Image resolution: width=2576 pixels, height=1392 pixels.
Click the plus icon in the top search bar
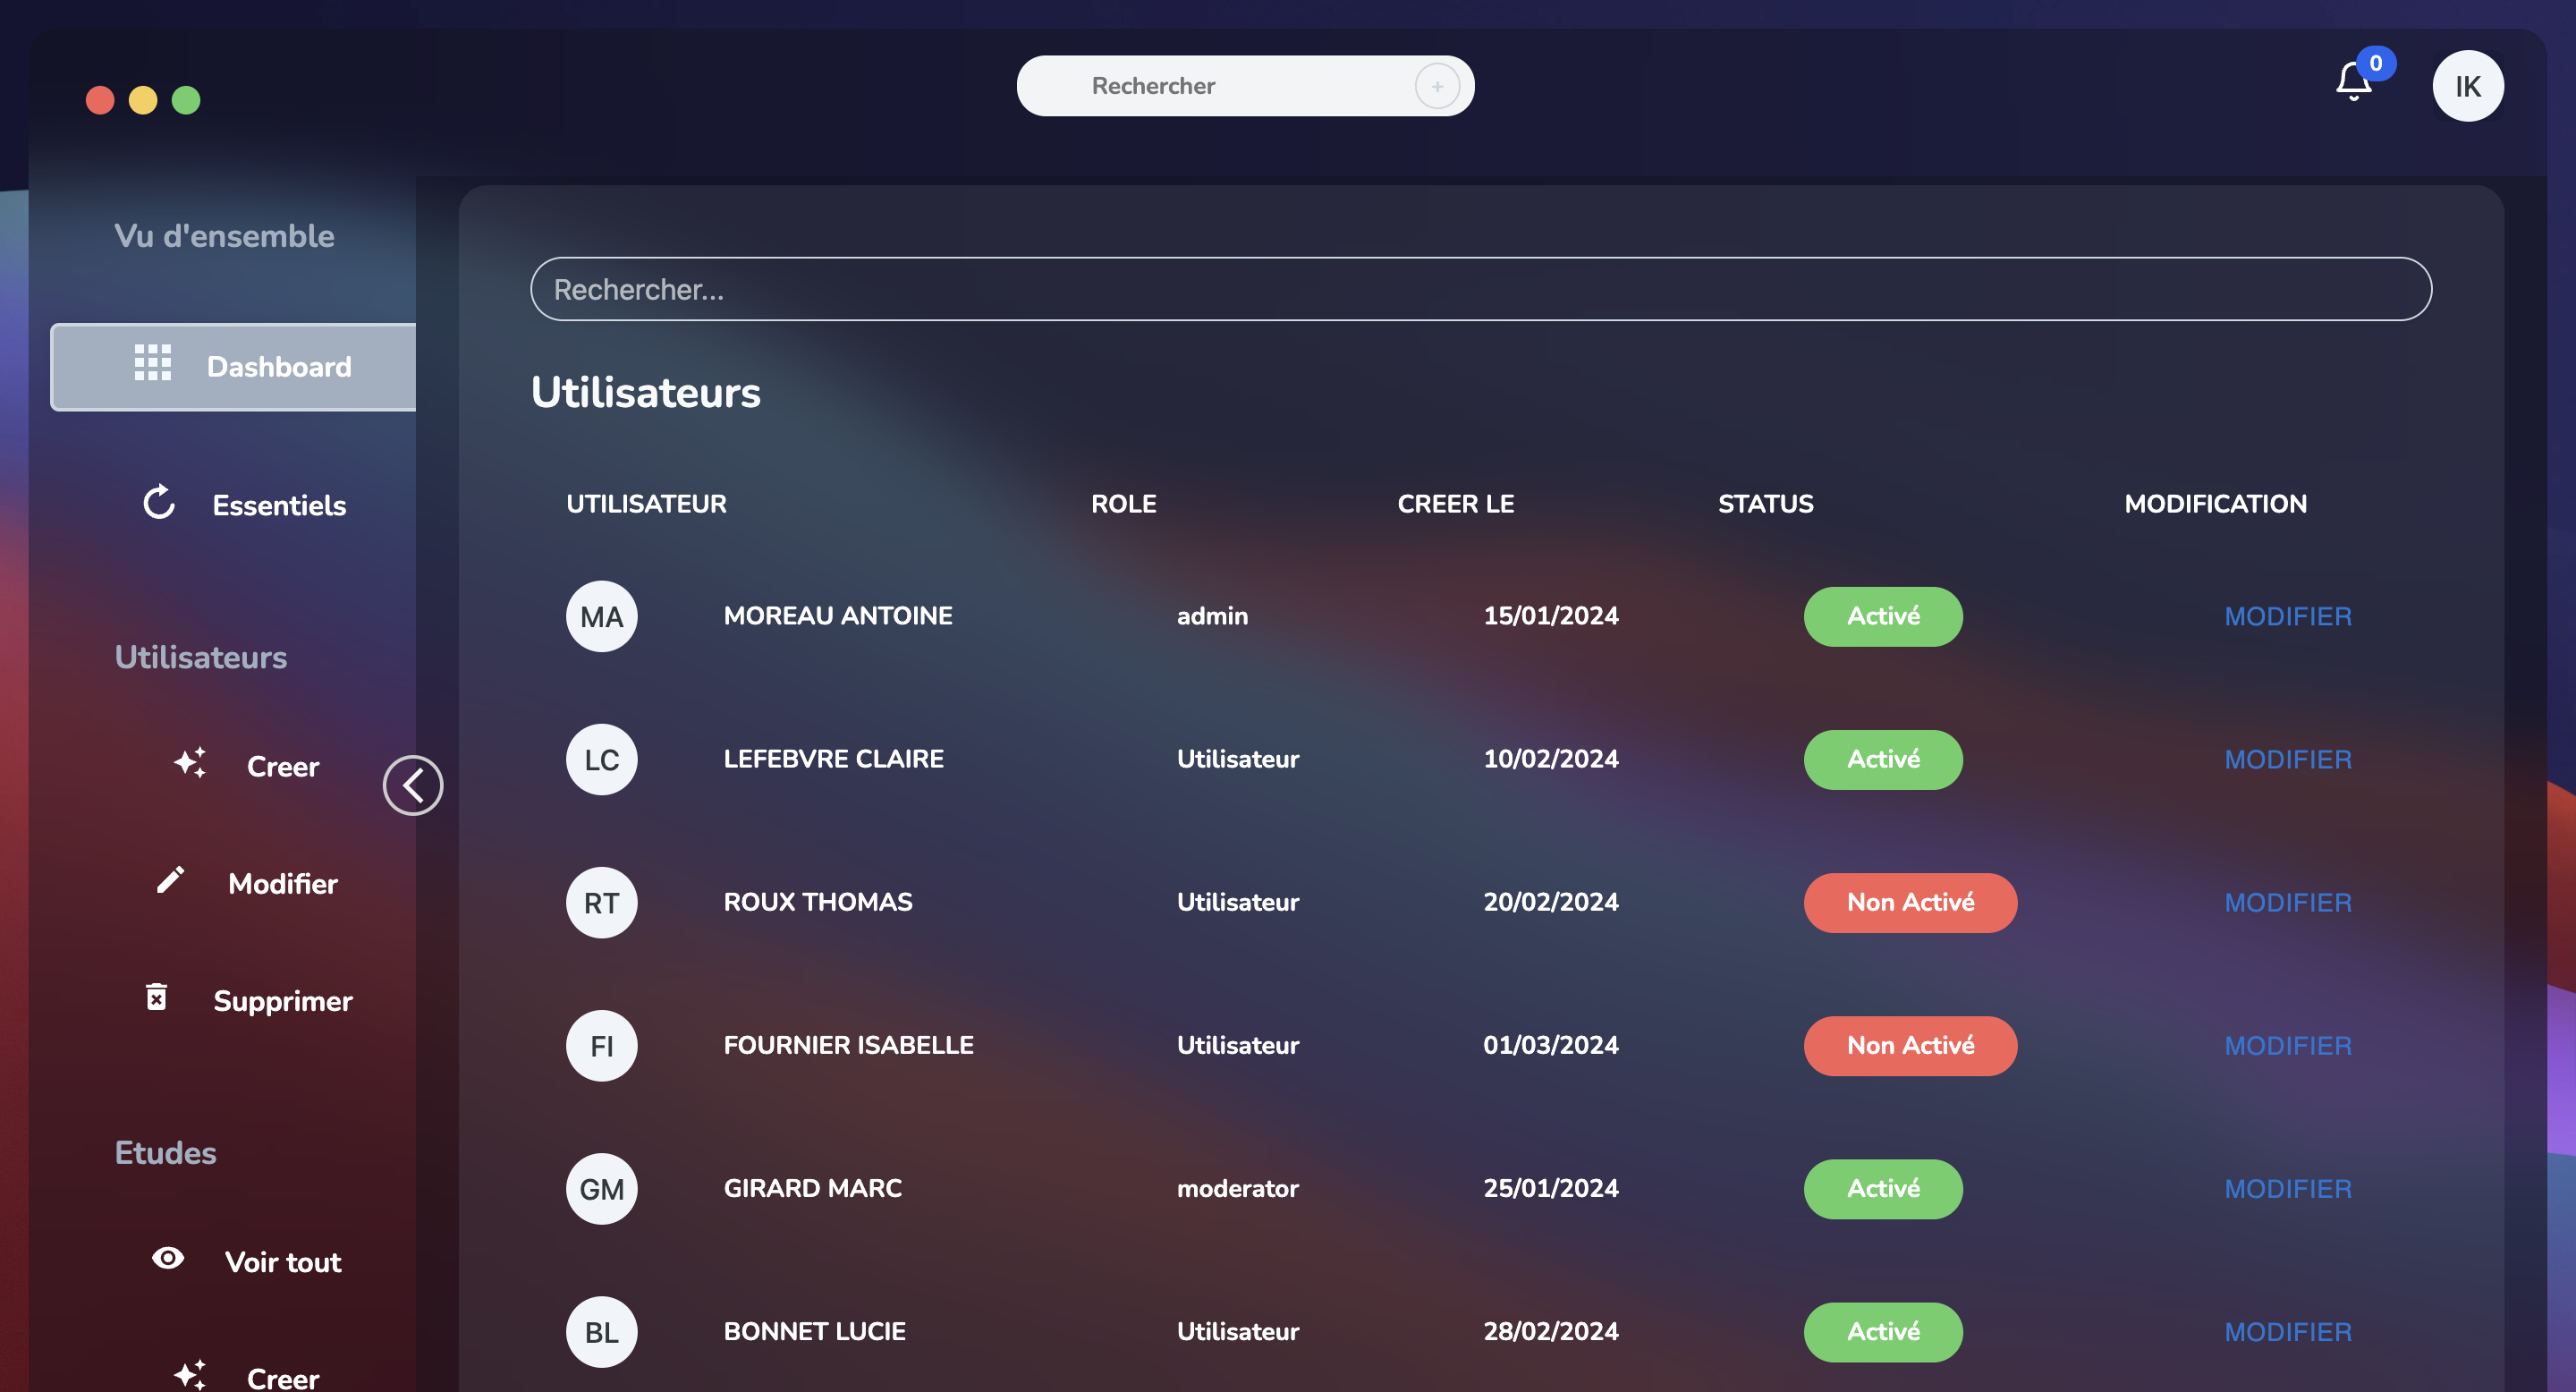[1437, 86]
